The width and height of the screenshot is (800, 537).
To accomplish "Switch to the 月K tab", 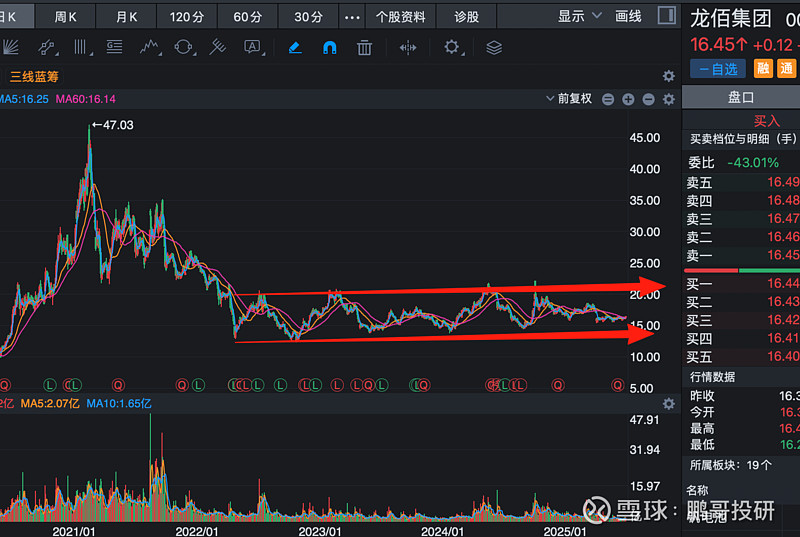I will tap(127, 17).
